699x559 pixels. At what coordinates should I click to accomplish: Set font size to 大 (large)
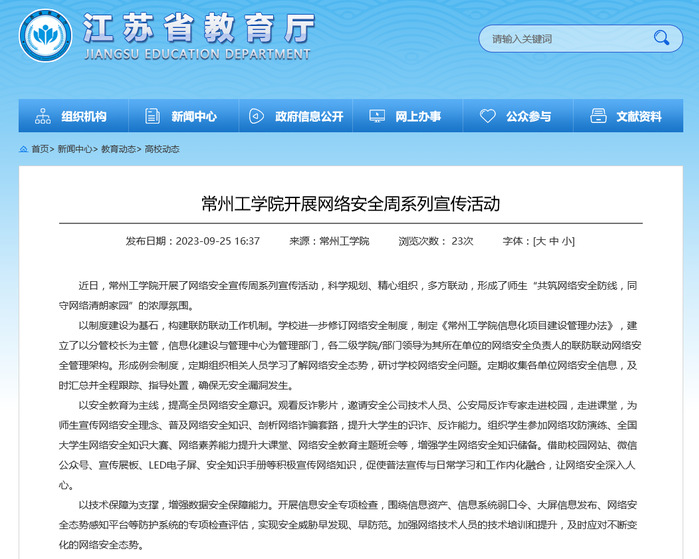tap(539, 242)
